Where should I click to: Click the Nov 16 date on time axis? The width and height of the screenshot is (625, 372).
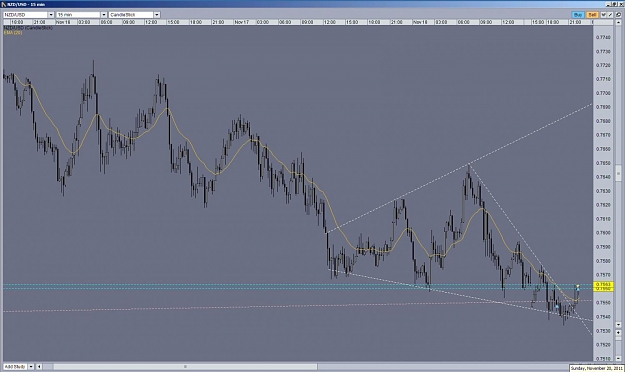point(63,22)
